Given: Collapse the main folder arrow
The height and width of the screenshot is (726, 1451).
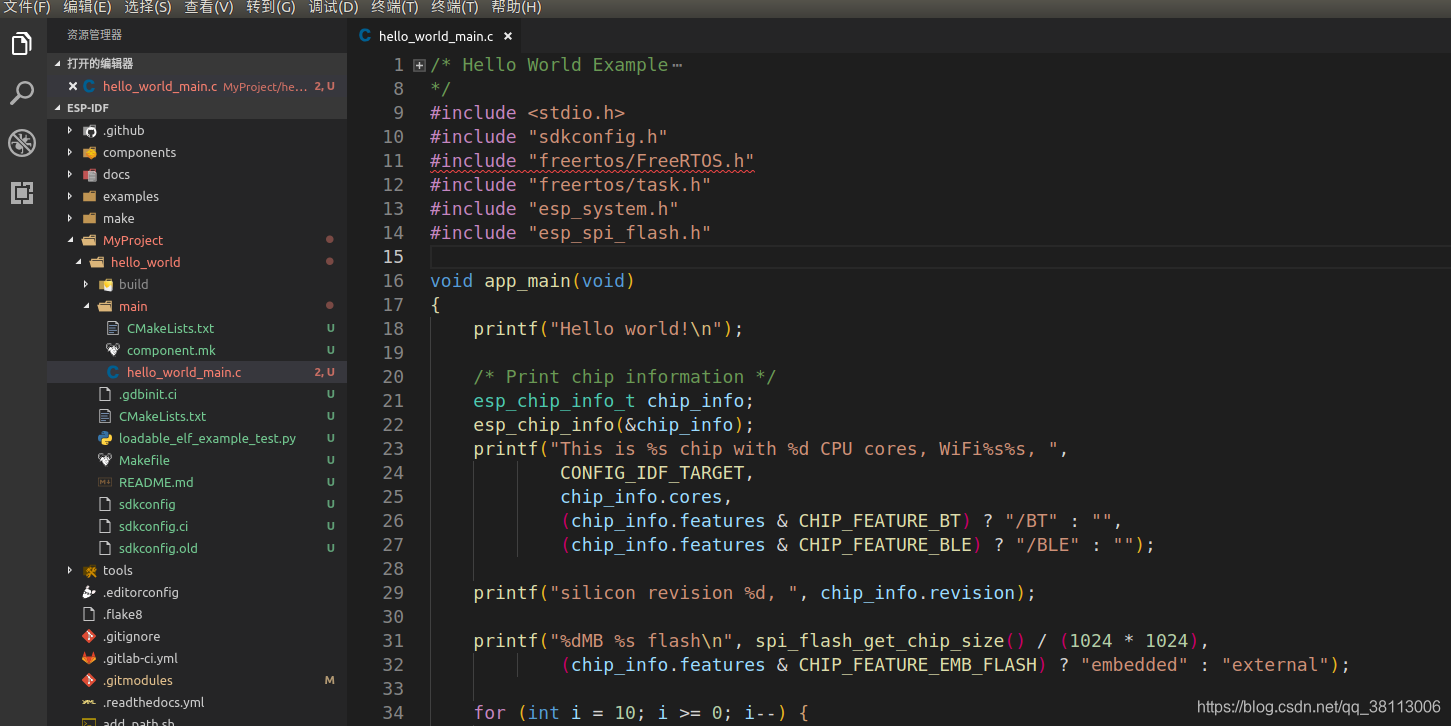Looking at the screenshot, I should click(x=86, y=307).
